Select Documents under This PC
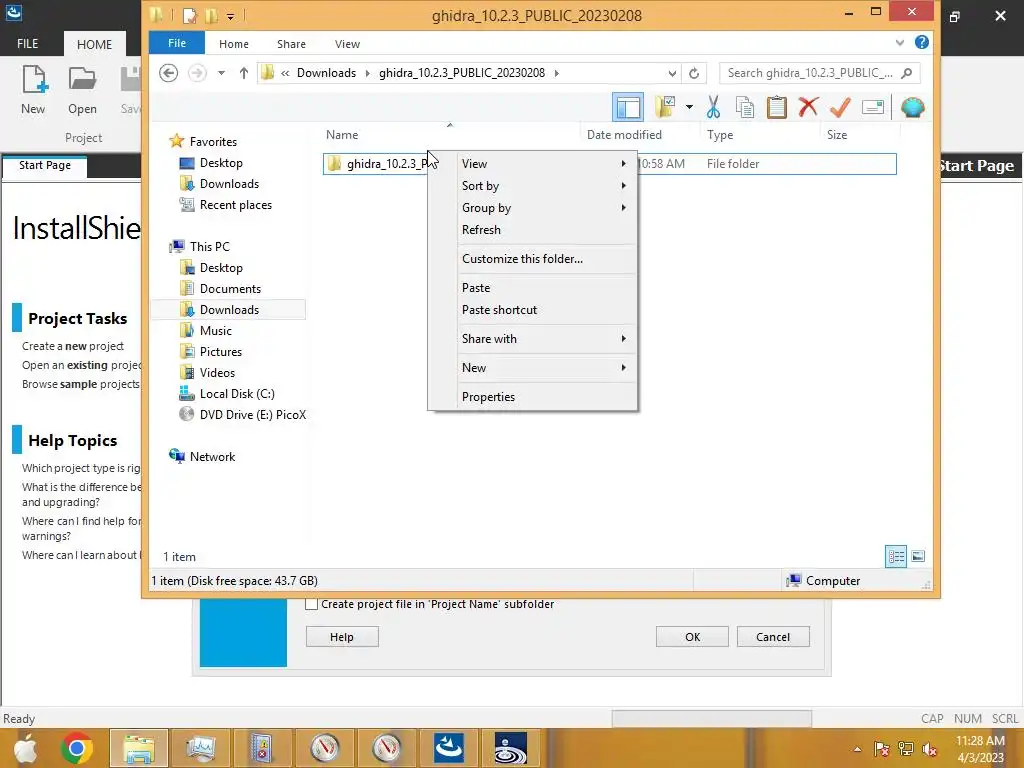Screen dimensions: 1024x768 [230, 289]
